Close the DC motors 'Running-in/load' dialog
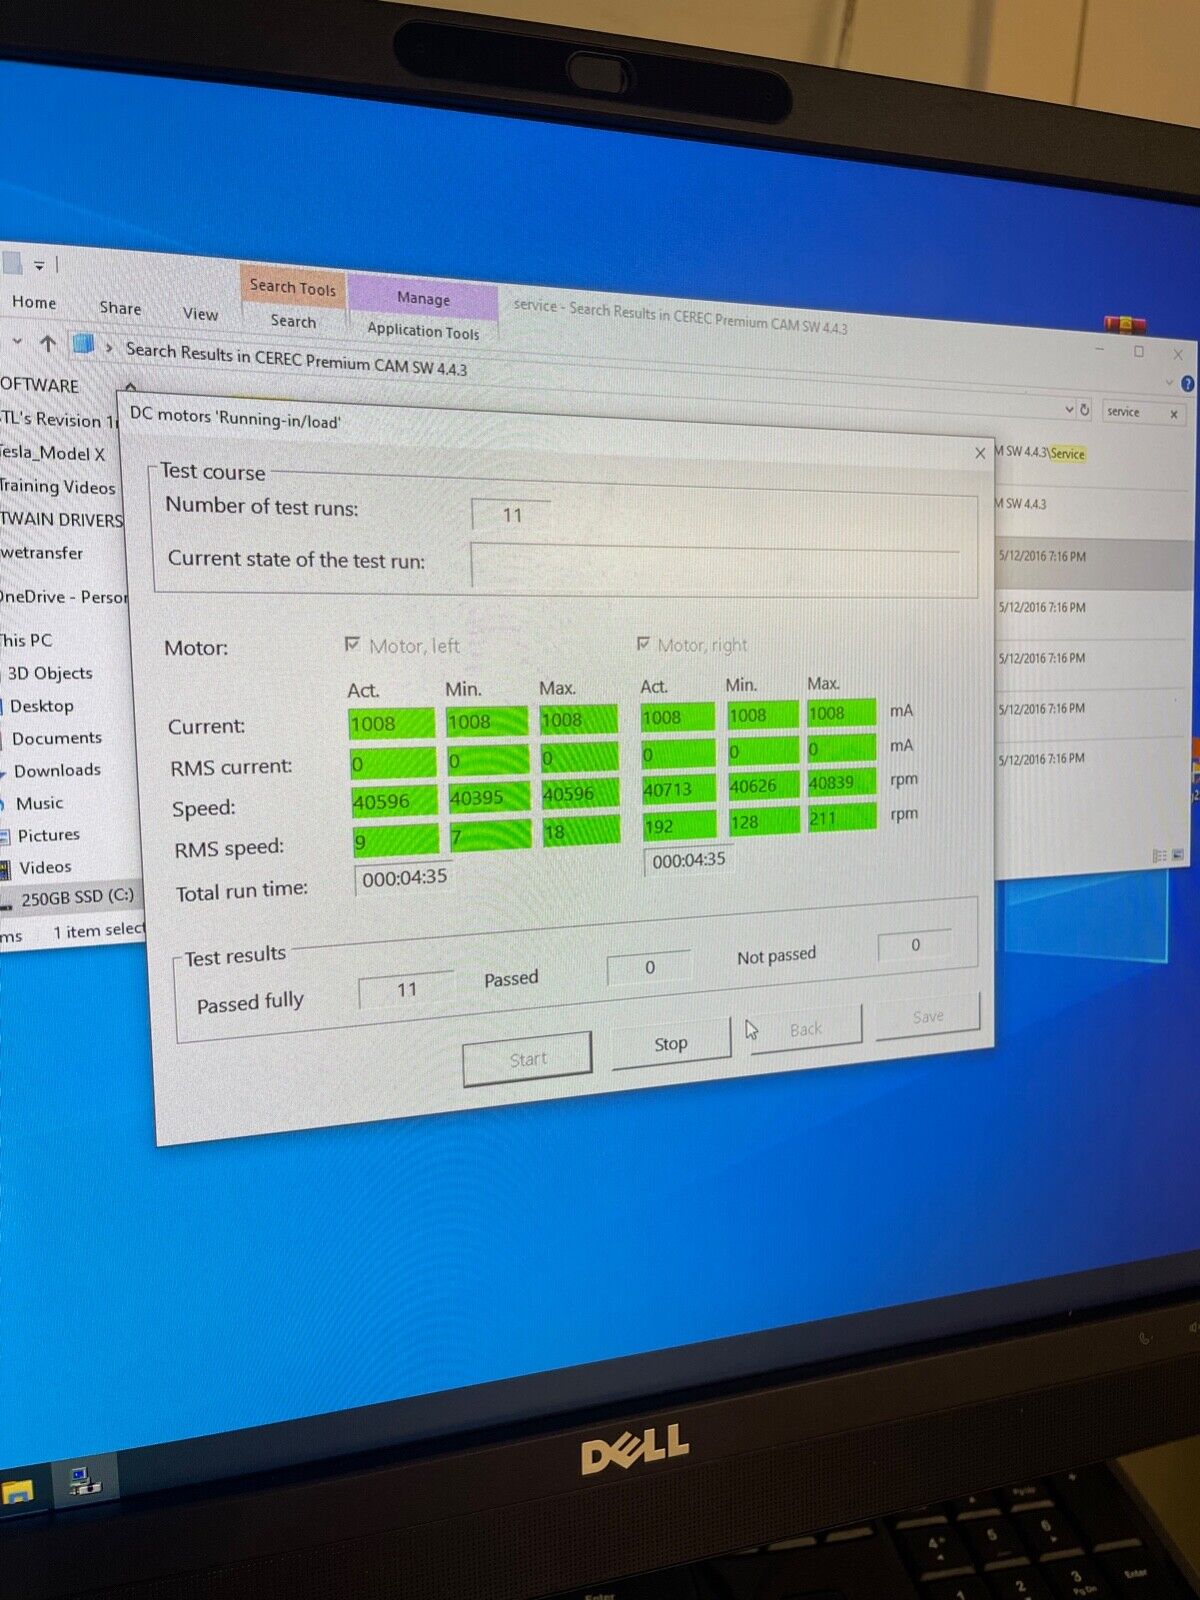Image resolution: width=1200 pixels, height=1600 pixels. [x=980, y=453]
